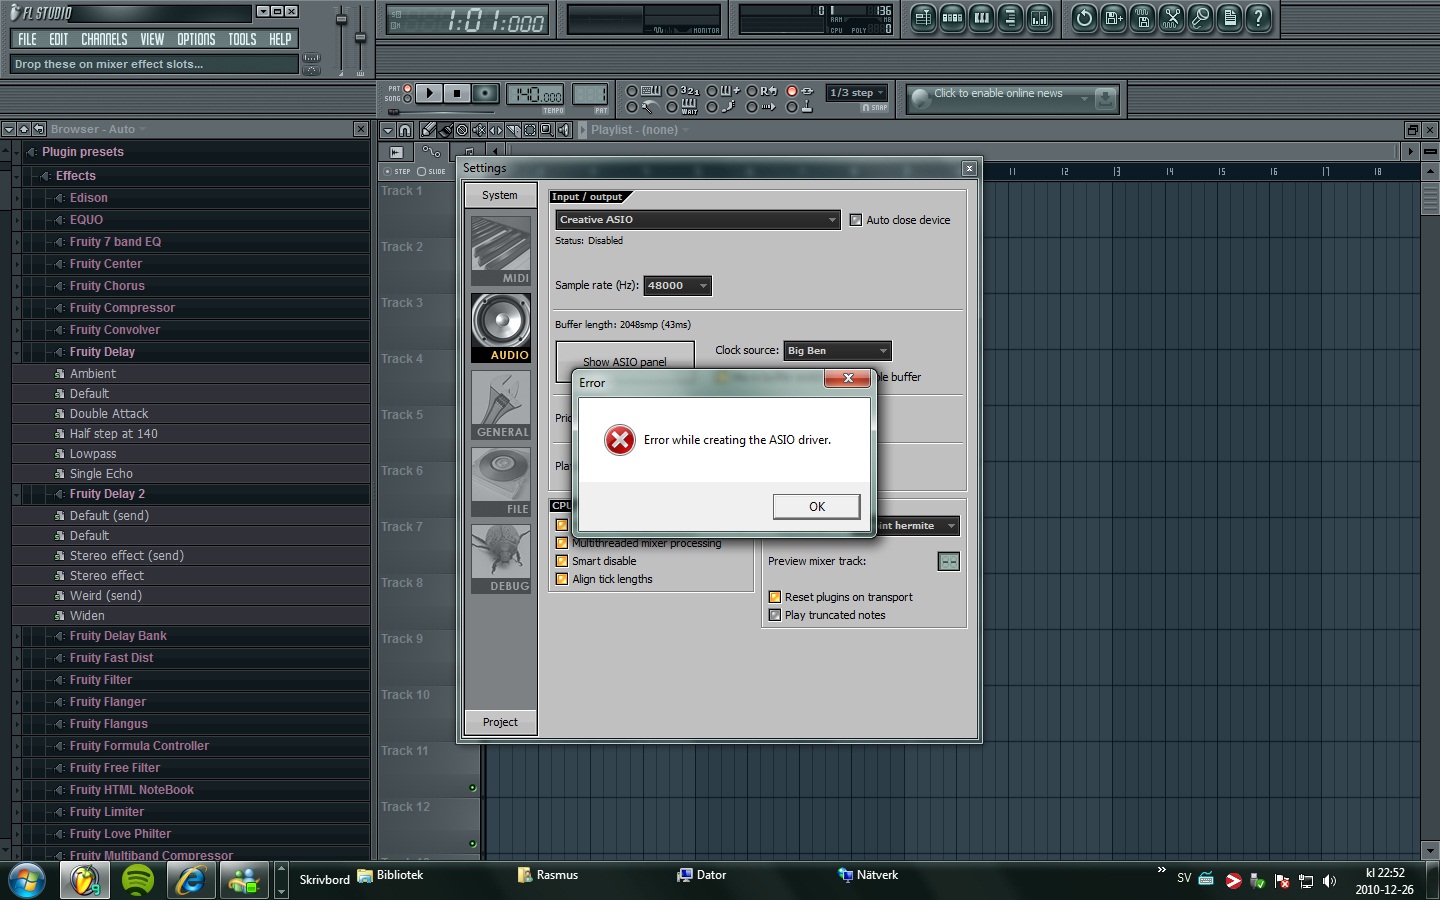Screen dimensions: 1440x900
Task: Enable Auto close device checkbox
Action: (x=856, y=220)
